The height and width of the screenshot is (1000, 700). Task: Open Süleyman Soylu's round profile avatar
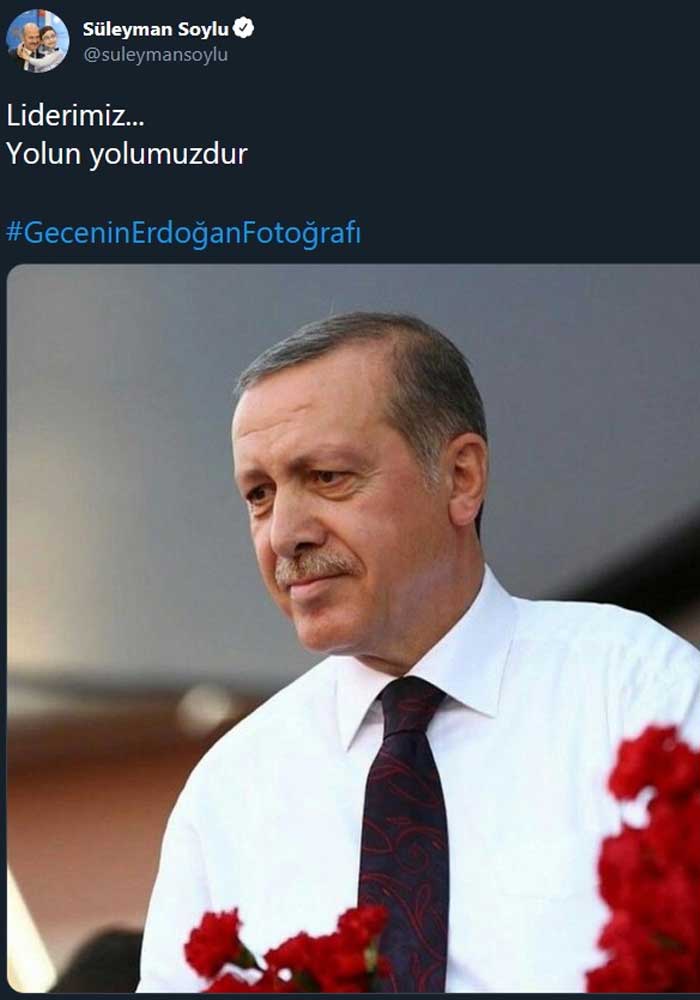click(38, 41)
